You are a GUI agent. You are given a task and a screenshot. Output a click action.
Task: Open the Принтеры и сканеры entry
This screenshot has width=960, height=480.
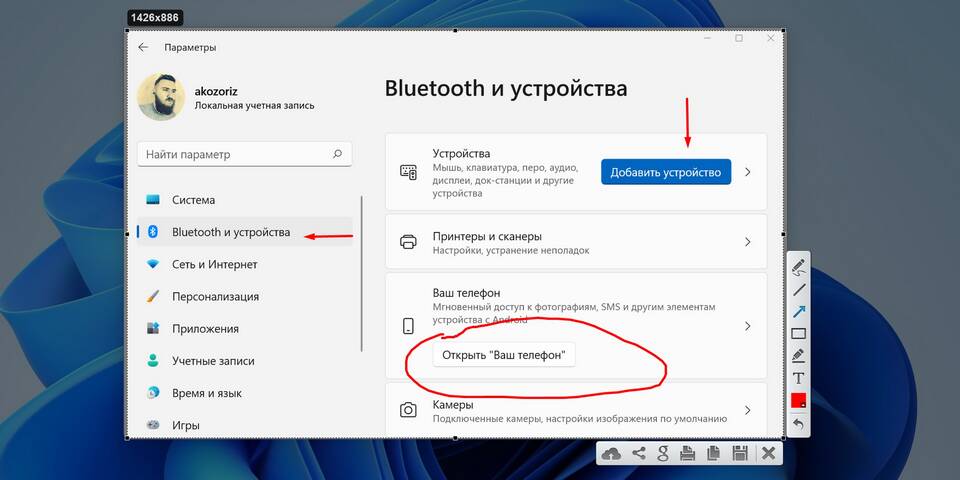576,242
